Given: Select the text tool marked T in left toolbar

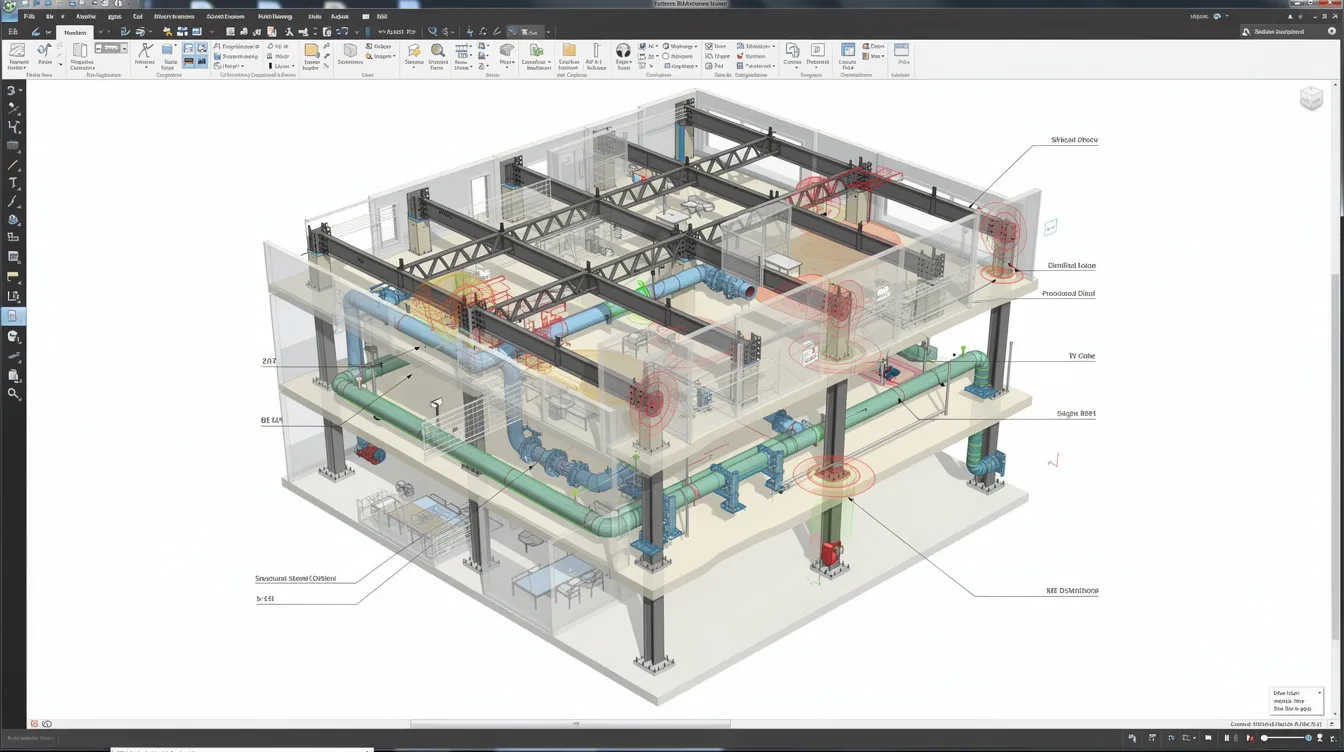Looking at the screenshot, I should [x=13, y=184].
